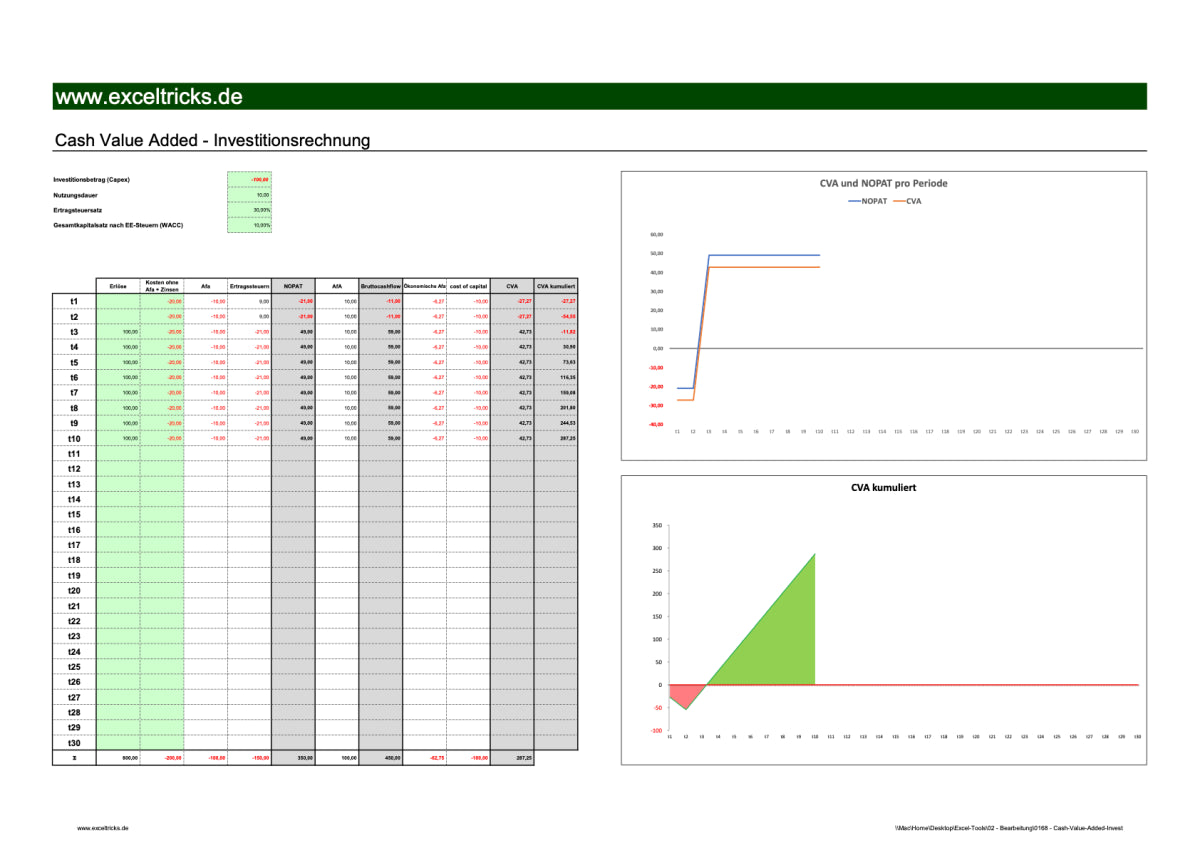Select row label t1

point(74,301)
